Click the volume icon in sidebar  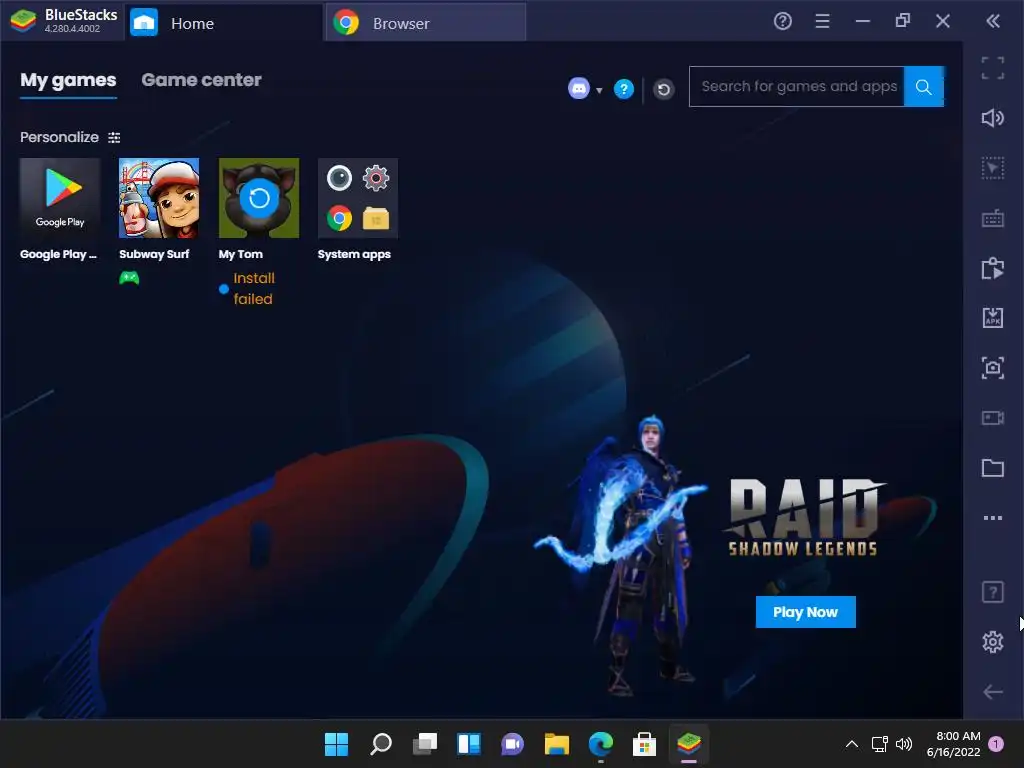pos(993,118)
